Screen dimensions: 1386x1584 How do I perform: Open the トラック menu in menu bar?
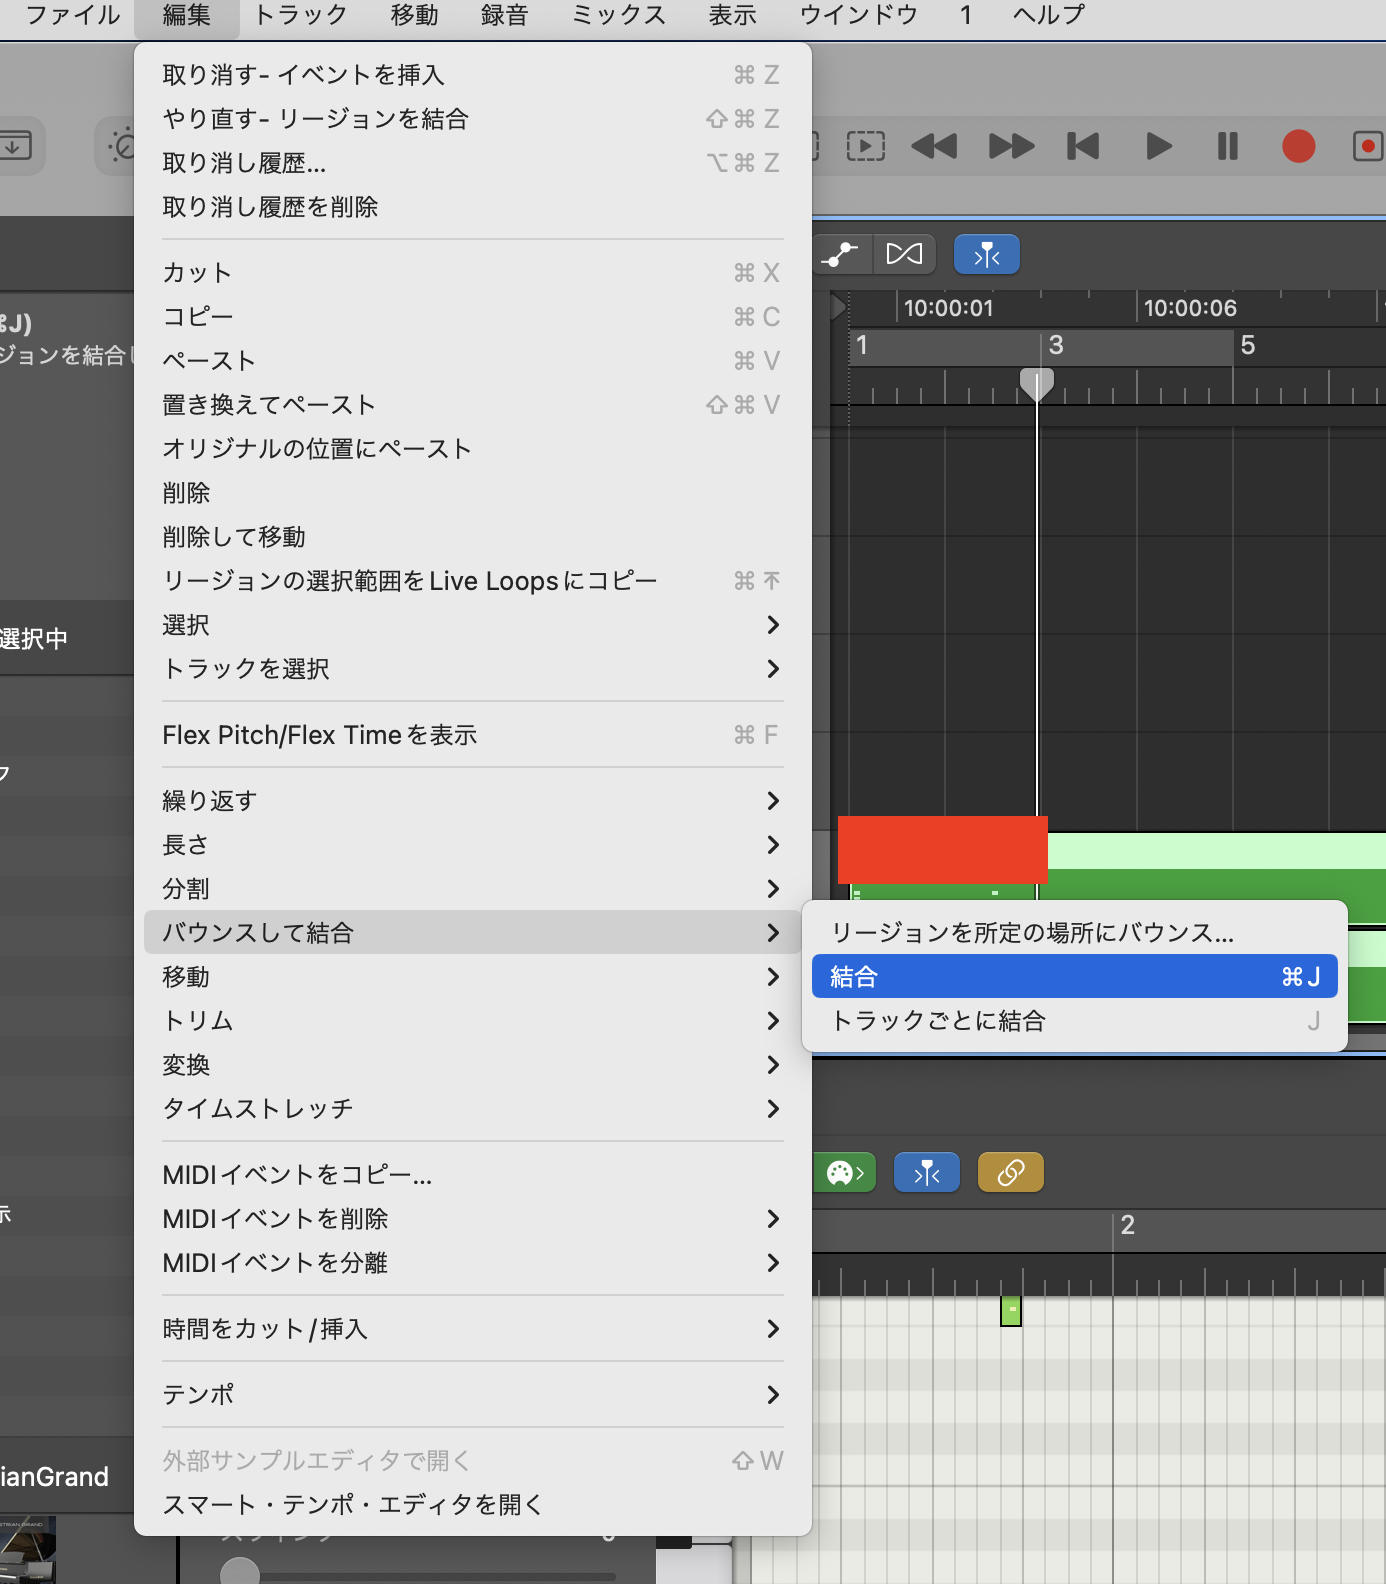[x=300, y=15]
